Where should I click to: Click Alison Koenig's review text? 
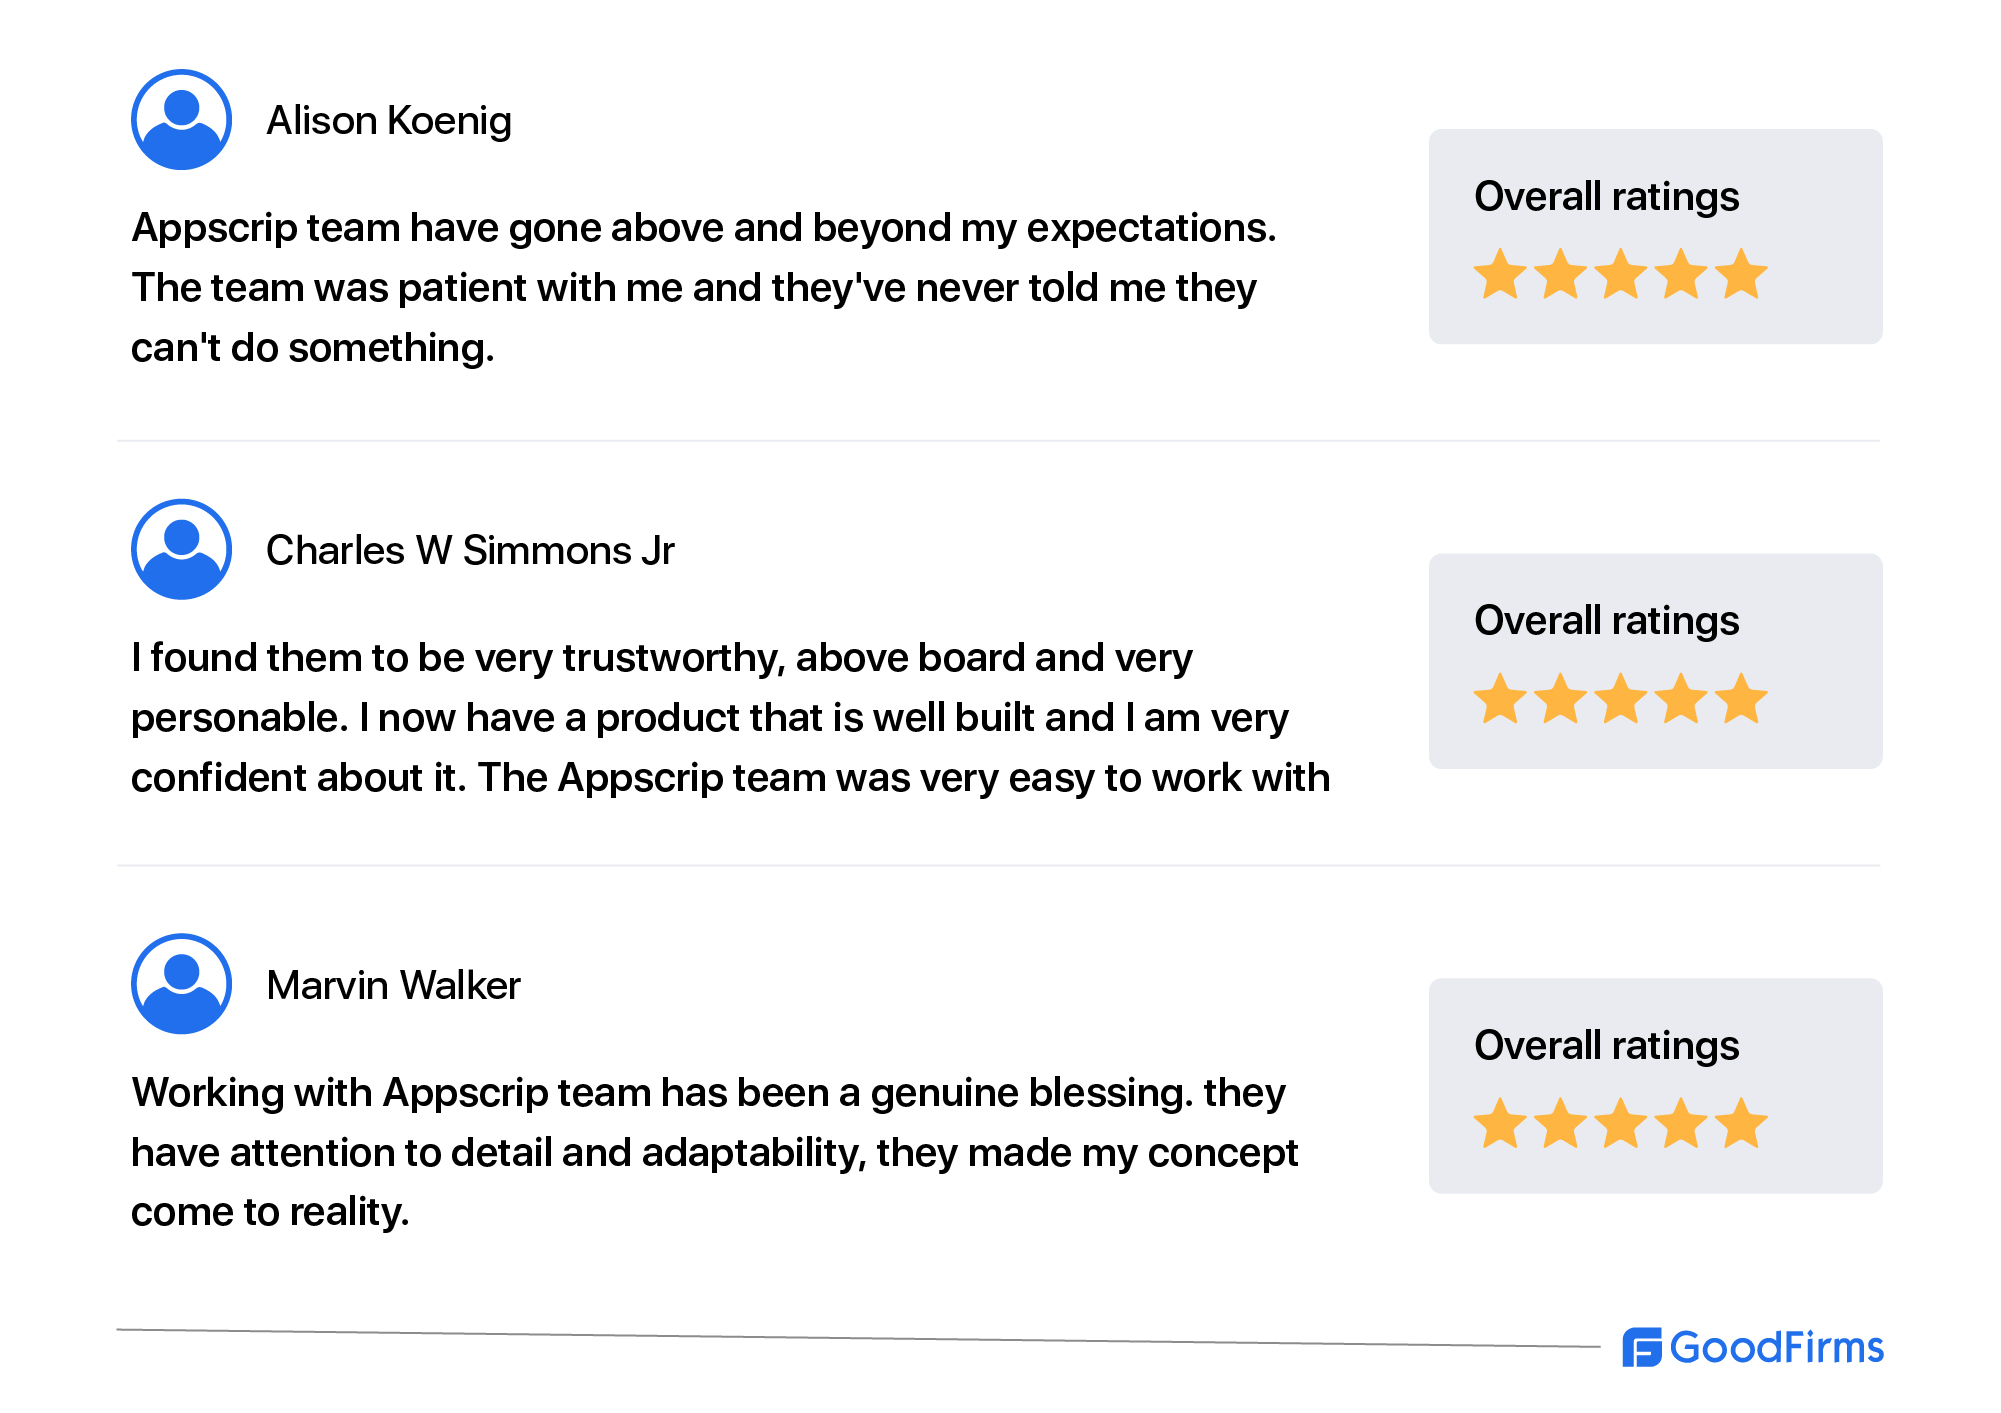click(704, 288)
